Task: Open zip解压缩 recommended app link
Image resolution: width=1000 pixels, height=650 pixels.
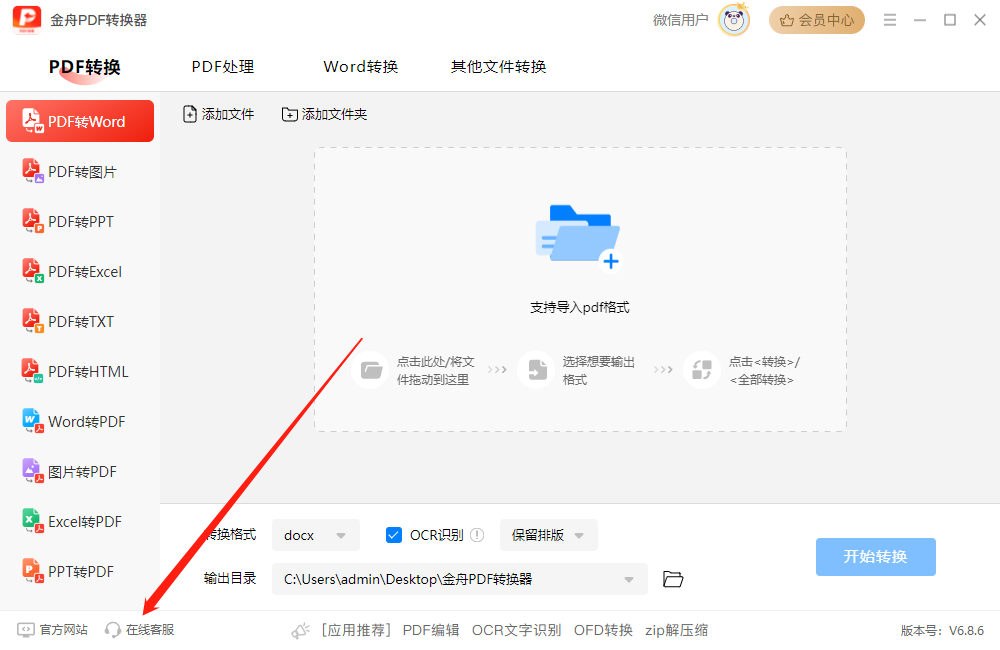Action: (676, 630)
